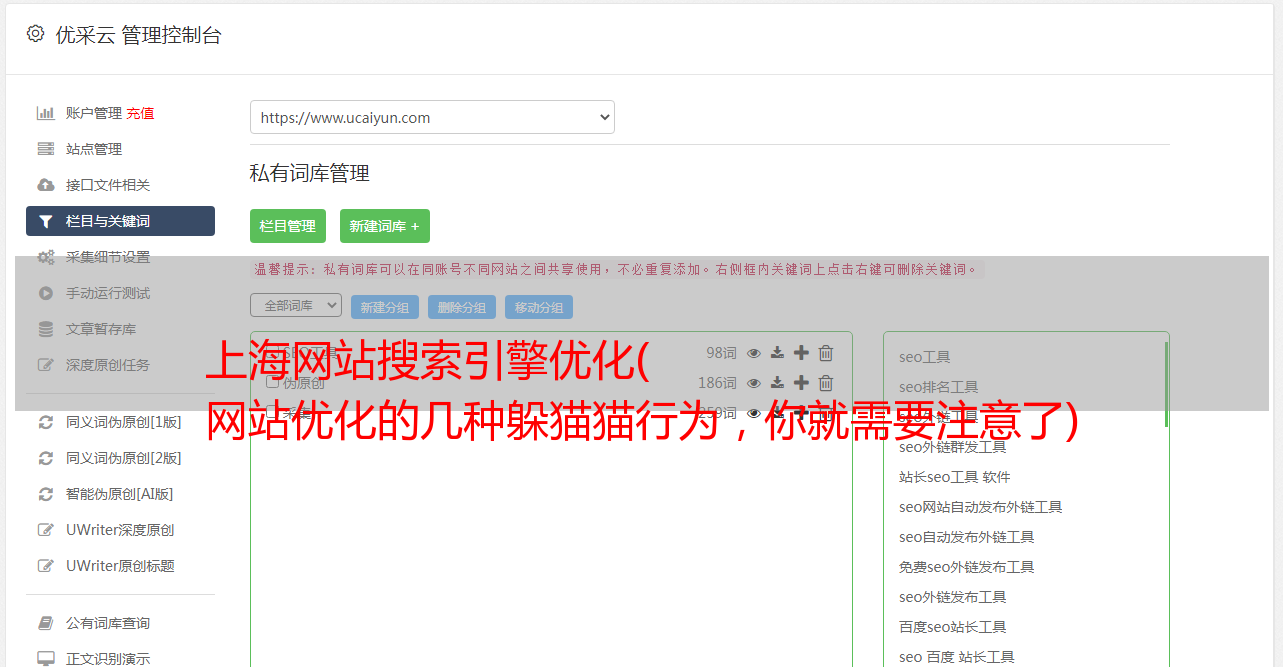Click the 删除分组 button
1283x667 pixels.
462,307
